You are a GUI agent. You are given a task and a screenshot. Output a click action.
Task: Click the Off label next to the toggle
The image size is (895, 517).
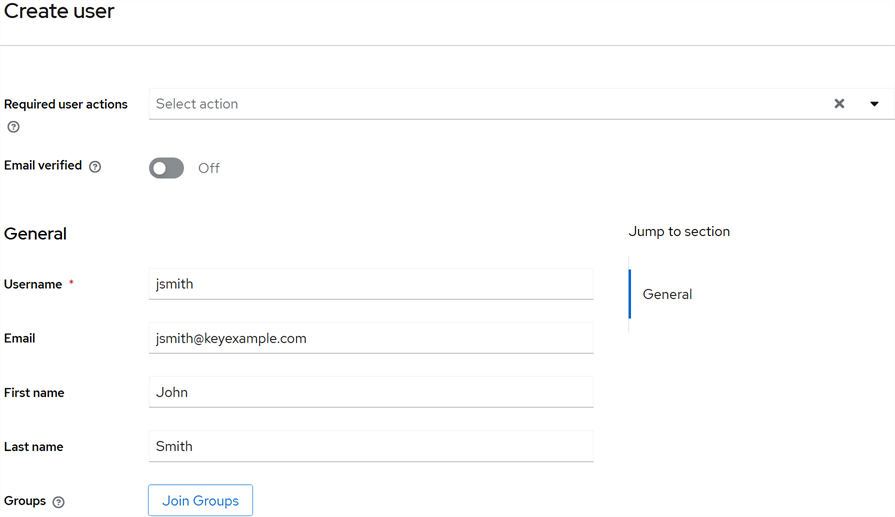(x=208, y=168)
